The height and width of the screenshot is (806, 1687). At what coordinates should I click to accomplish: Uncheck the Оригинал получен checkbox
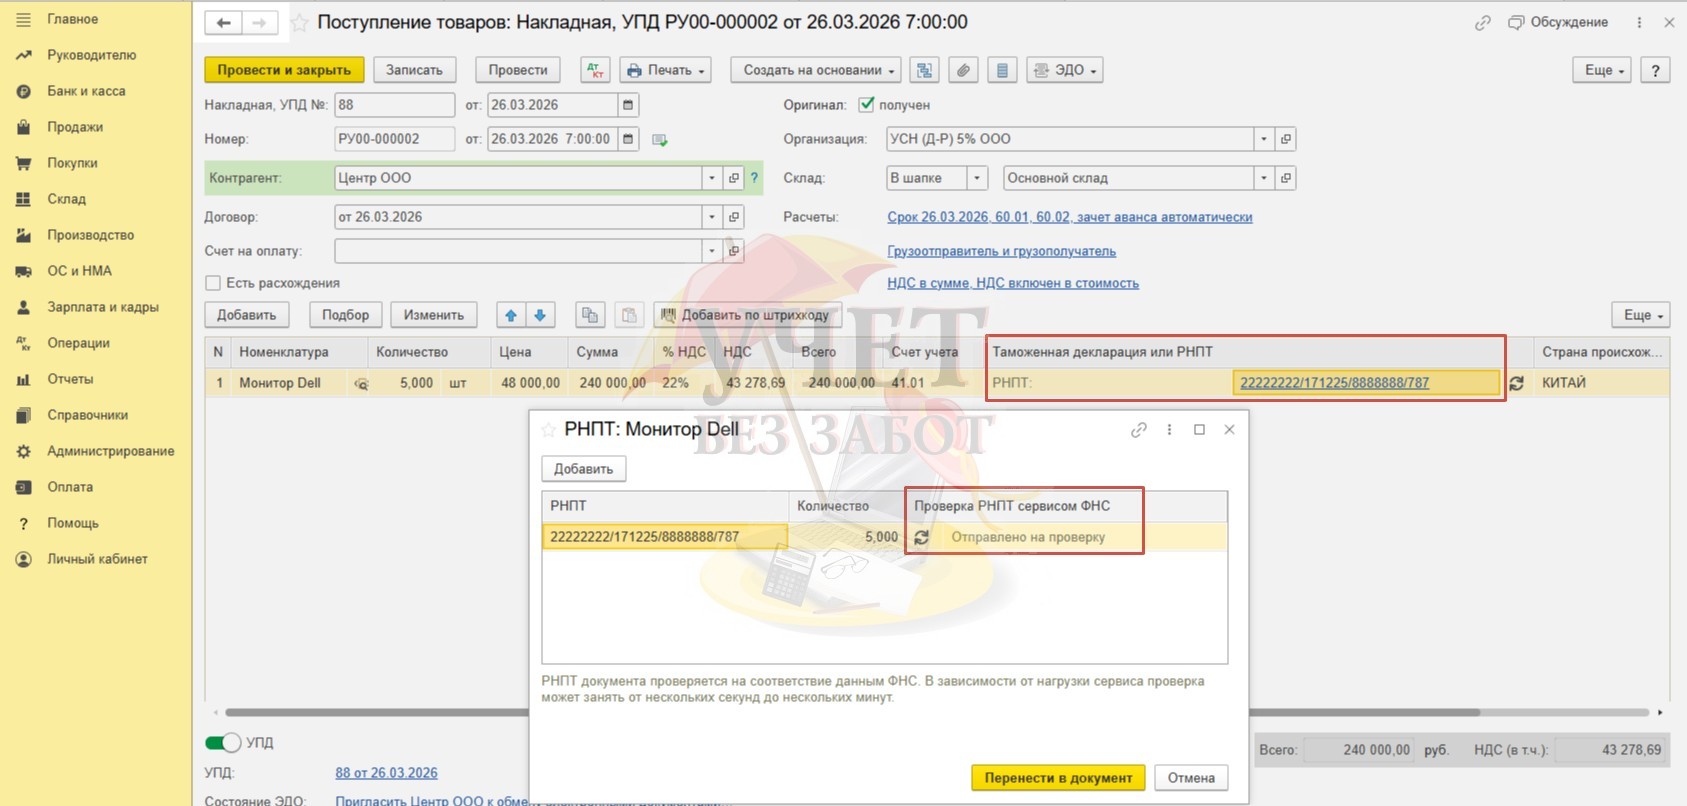866,105
